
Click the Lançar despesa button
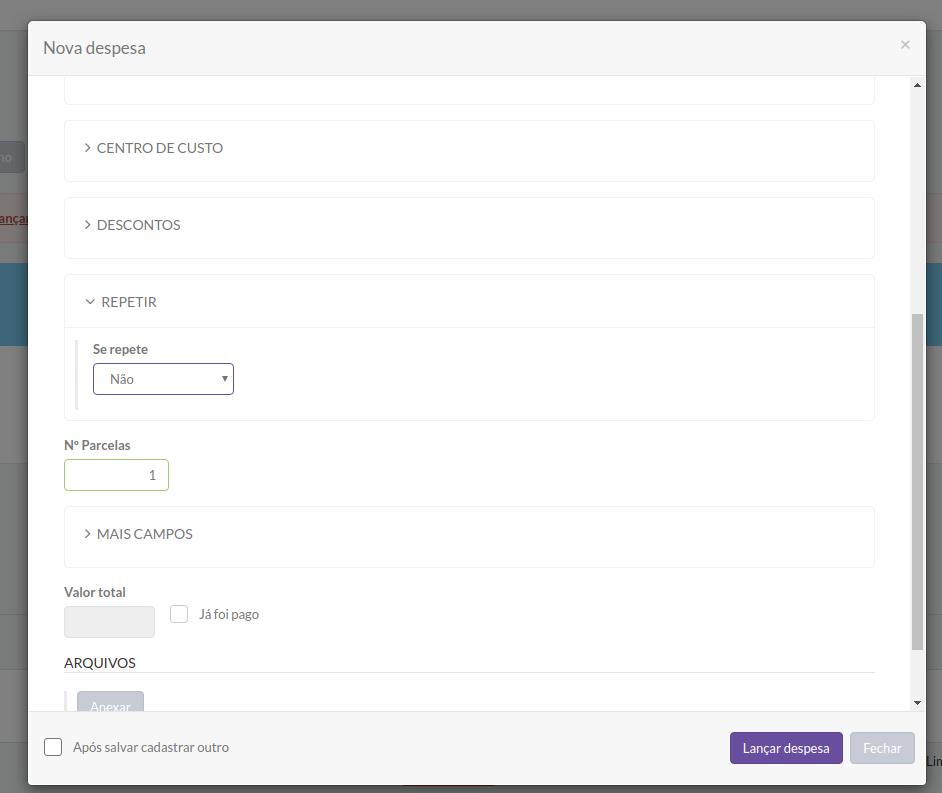(x=786, y=748)
